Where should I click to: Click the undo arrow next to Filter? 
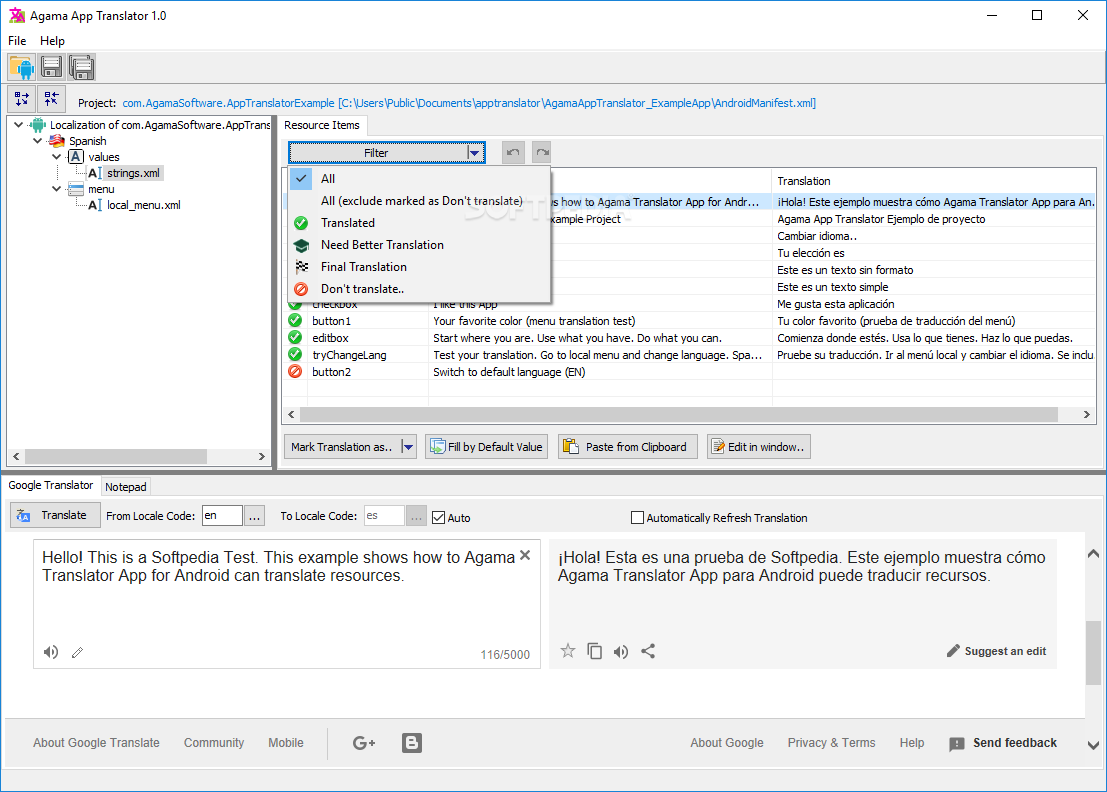(x=513, y=152)
